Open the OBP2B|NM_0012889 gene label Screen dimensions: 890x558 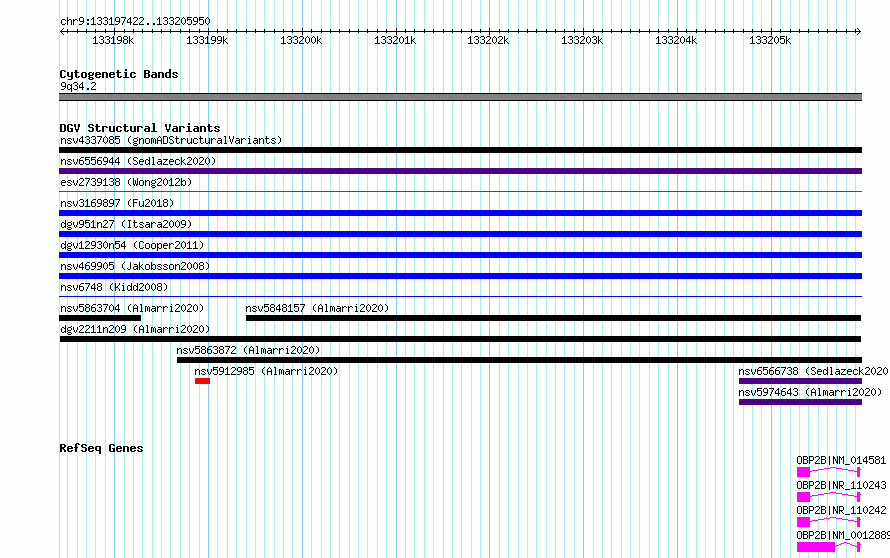(843, 535)
